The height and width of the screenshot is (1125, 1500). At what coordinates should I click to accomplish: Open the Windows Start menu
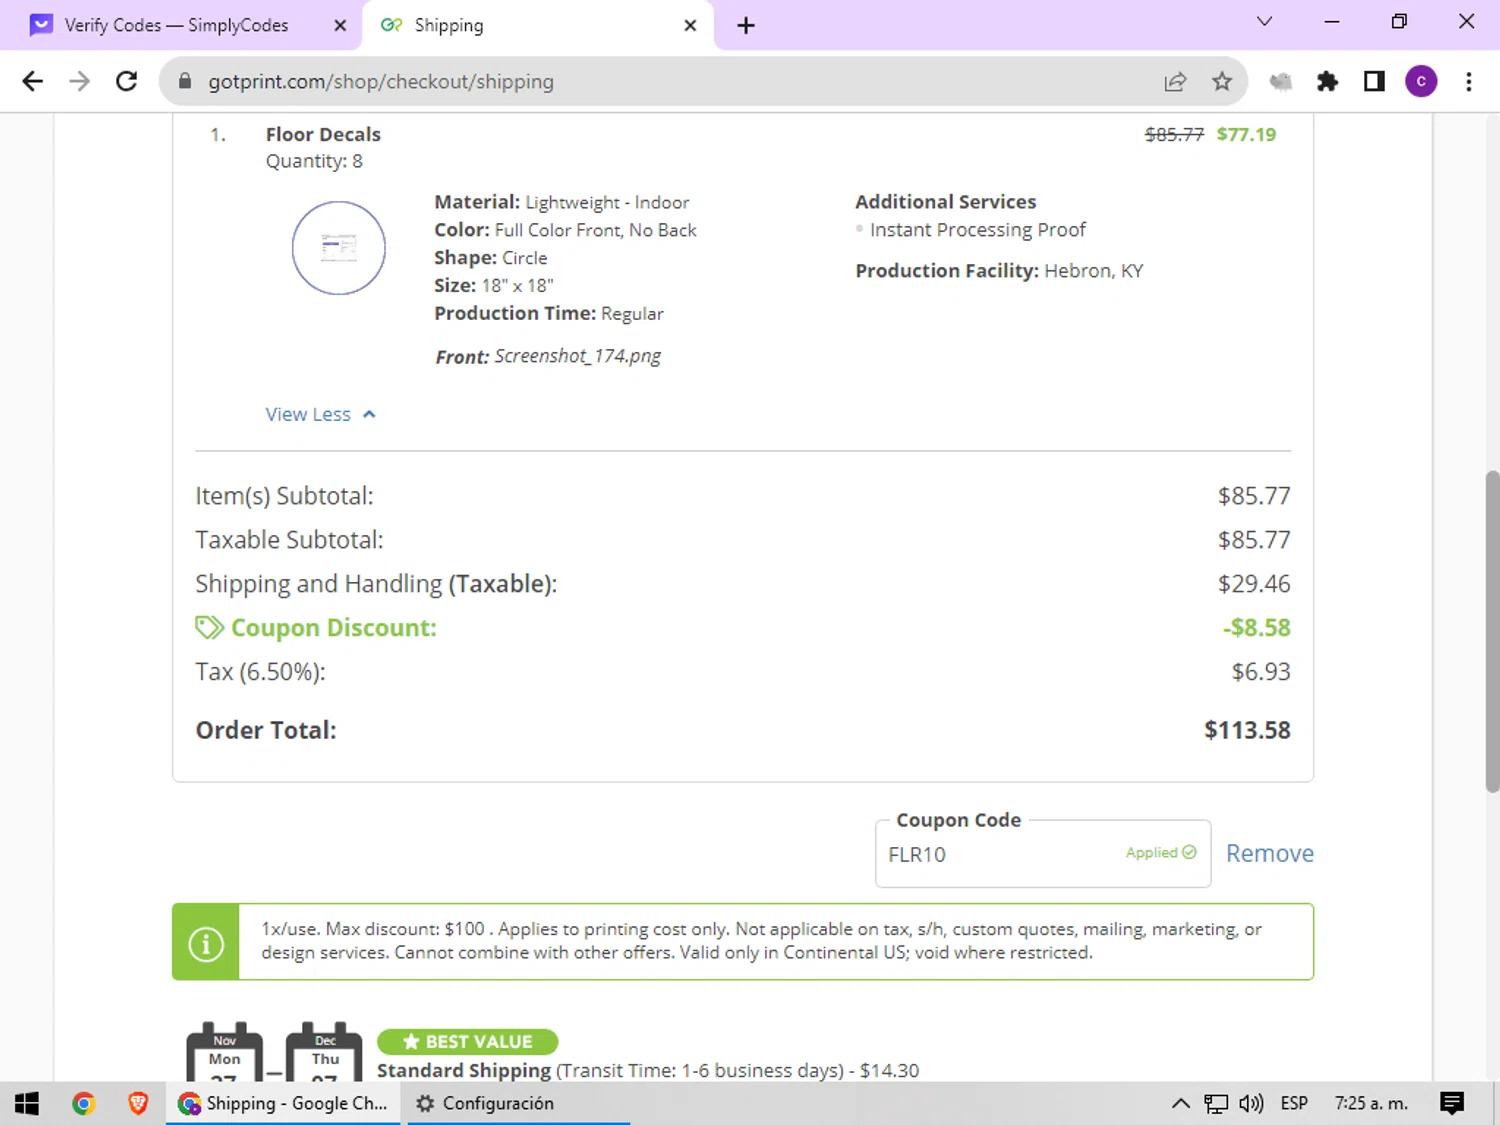(27, 1103)
